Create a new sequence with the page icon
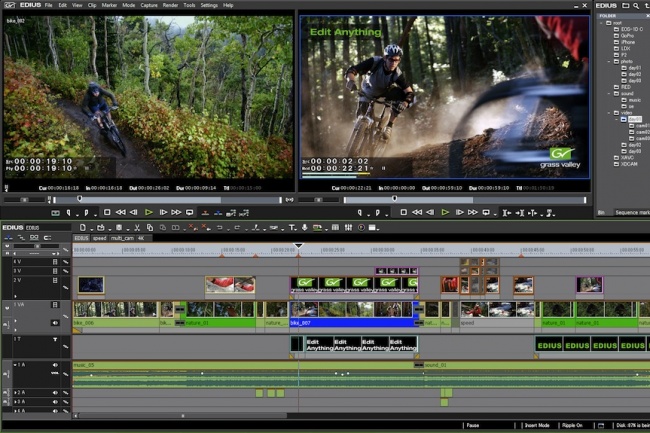This screenshot has height=433, width=650. (82, 227)
